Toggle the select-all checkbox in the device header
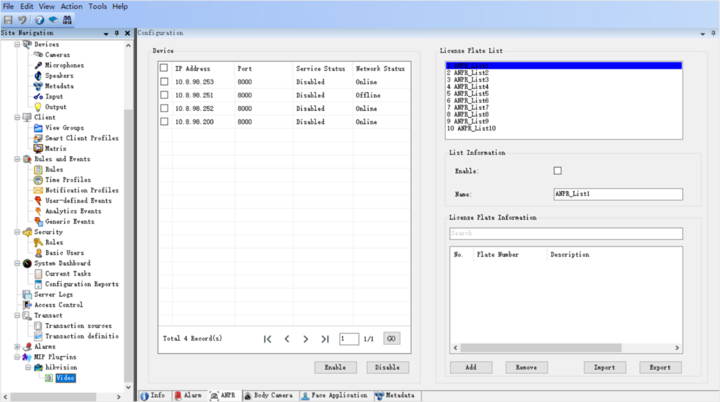The image size is (720, 402). (164, 67)
